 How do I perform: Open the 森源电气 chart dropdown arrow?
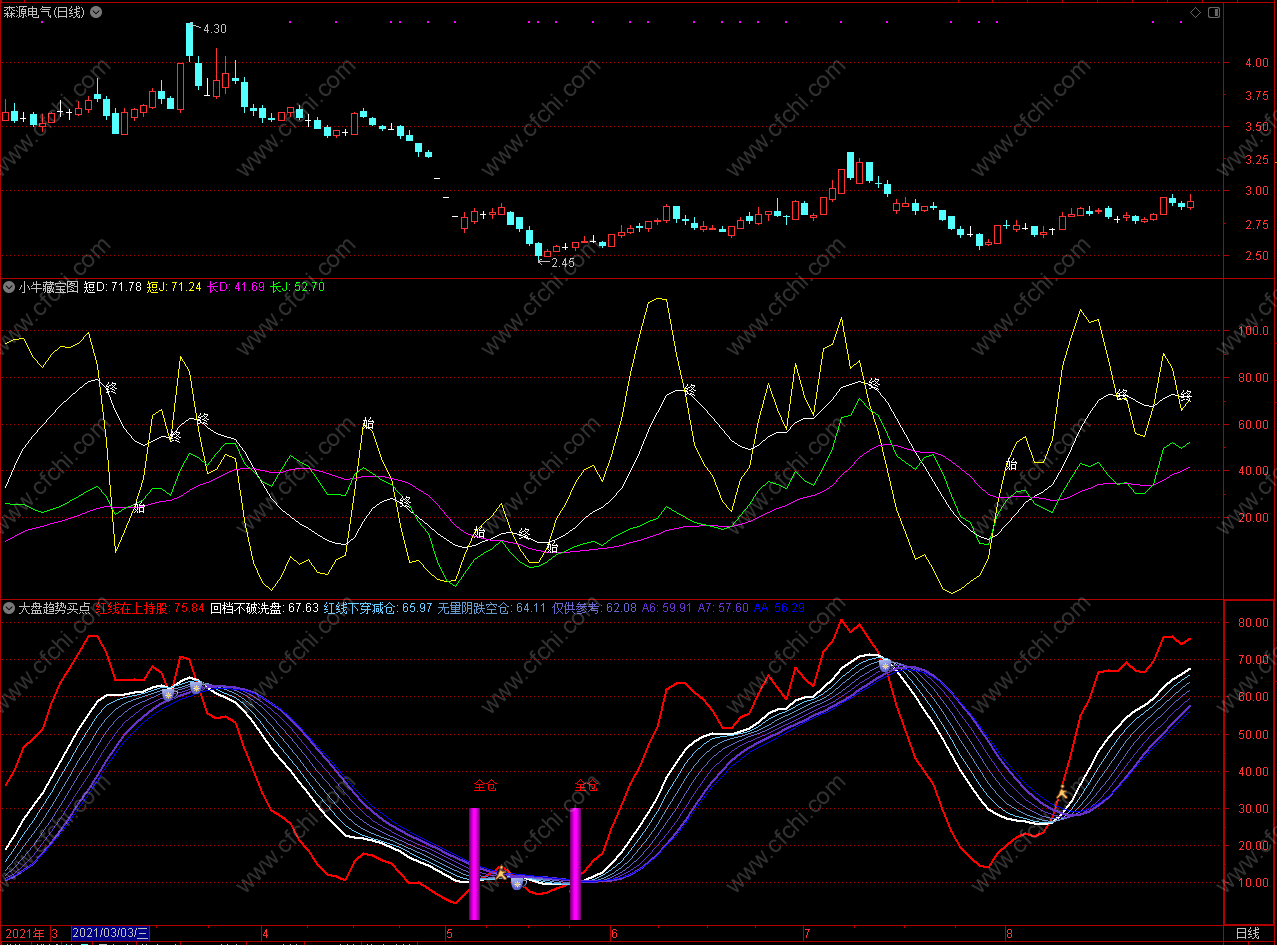(x=95, y=12)
